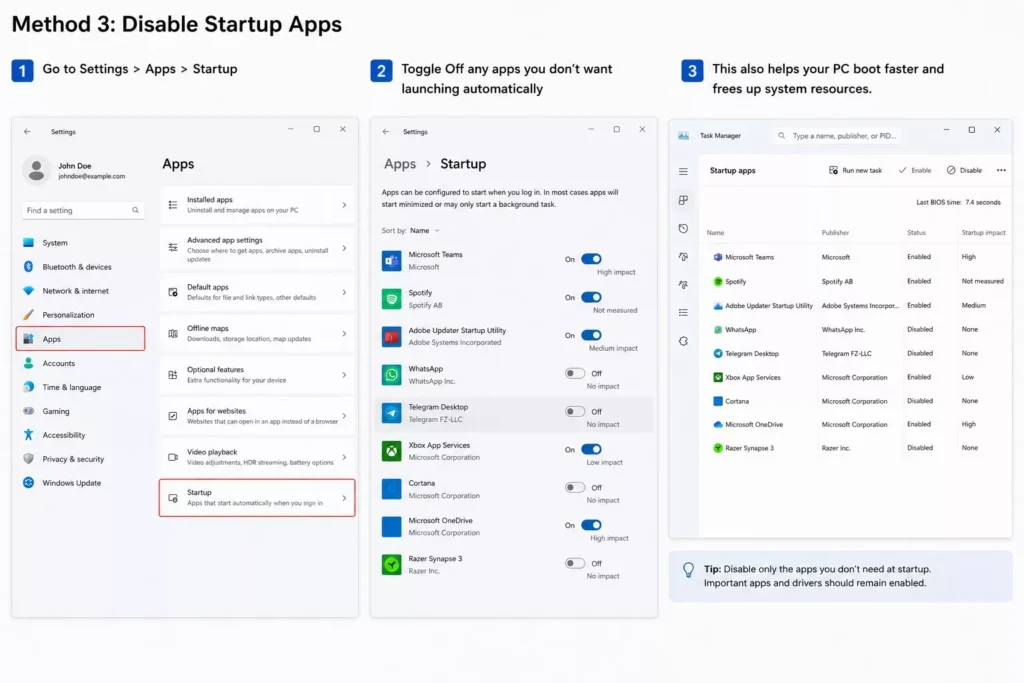The image size is (1024, 683).
Task: Expand Advanced app settings chevron
Action: click(x=344, y=248)
